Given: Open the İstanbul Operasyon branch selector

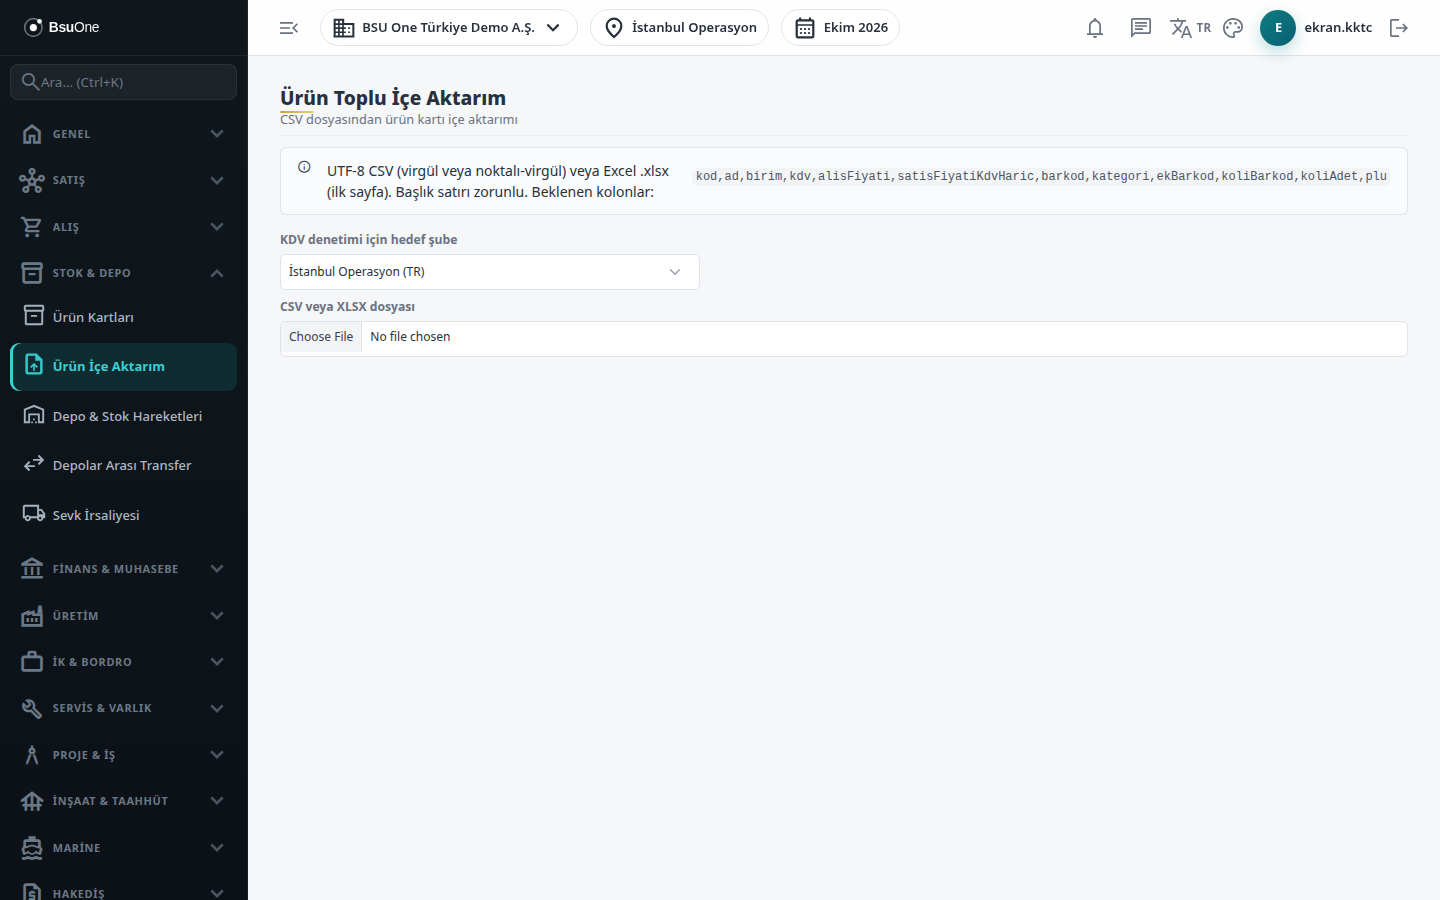Looking at the screenshot, I should [x=680, y=28].
